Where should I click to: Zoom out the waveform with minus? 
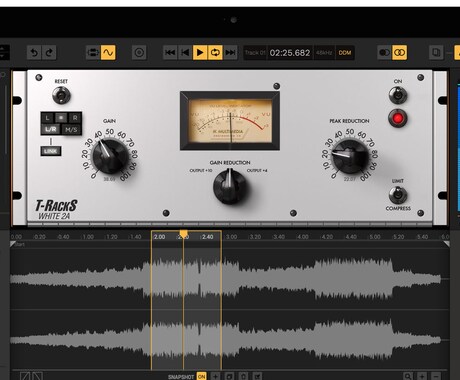pyautogui.click(x=436, y=377)
